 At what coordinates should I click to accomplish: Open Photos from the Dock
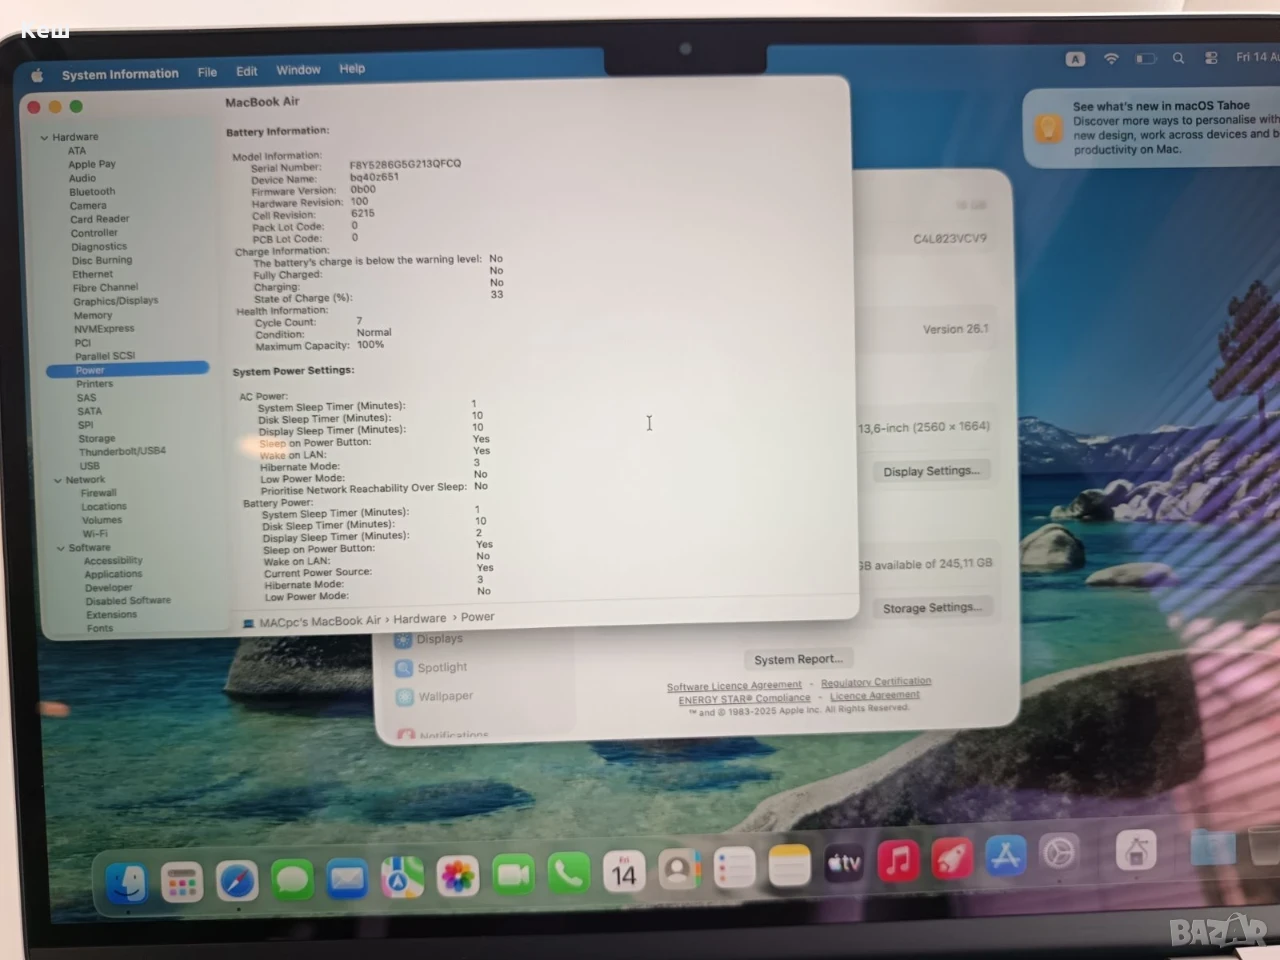(x=458, y=877)
